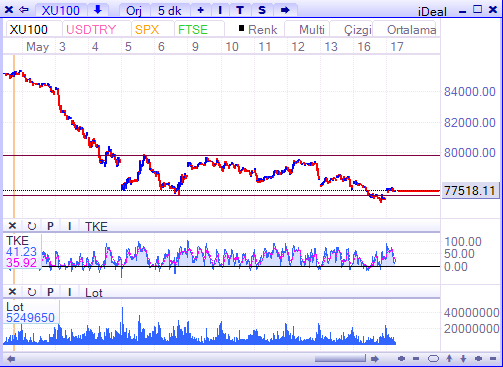Toggle the Multi chart mode
The image size is (503, 367).
click(311, 30)
